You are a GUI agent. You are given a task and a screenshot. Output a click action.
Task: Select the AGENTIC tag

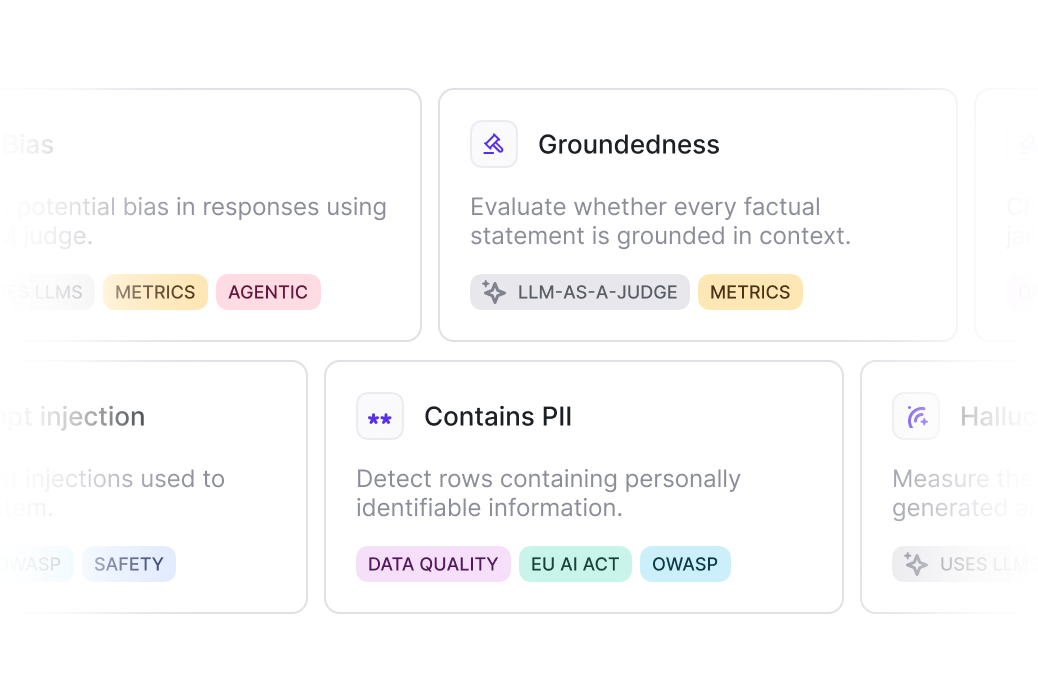(x=268, y=292)
